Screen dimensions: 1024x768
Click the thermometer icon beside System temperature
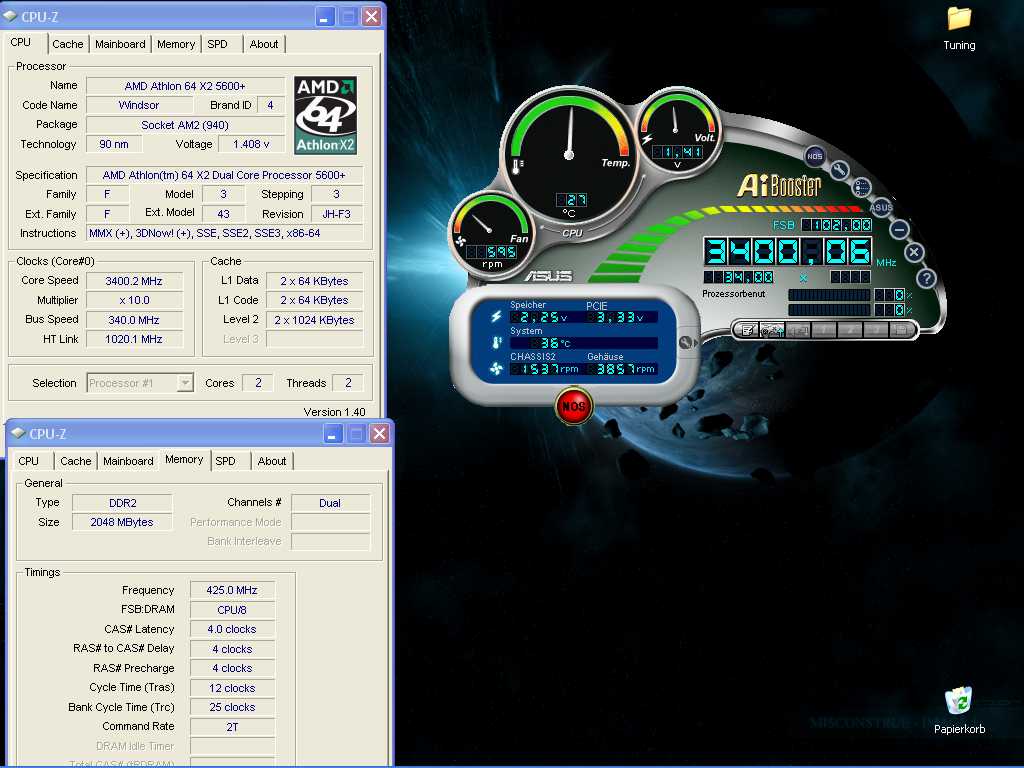pyautogui.click(x=496, y=342)
